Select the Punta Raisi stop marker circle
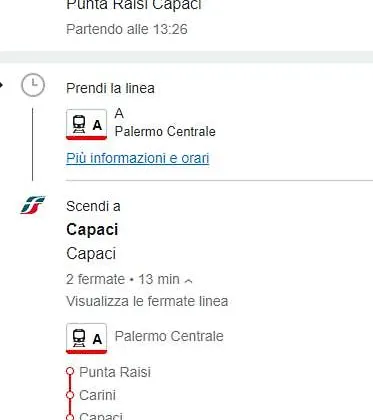Image resolution: width=373 pixels, height=420 pixels. [x=70, y=371]
